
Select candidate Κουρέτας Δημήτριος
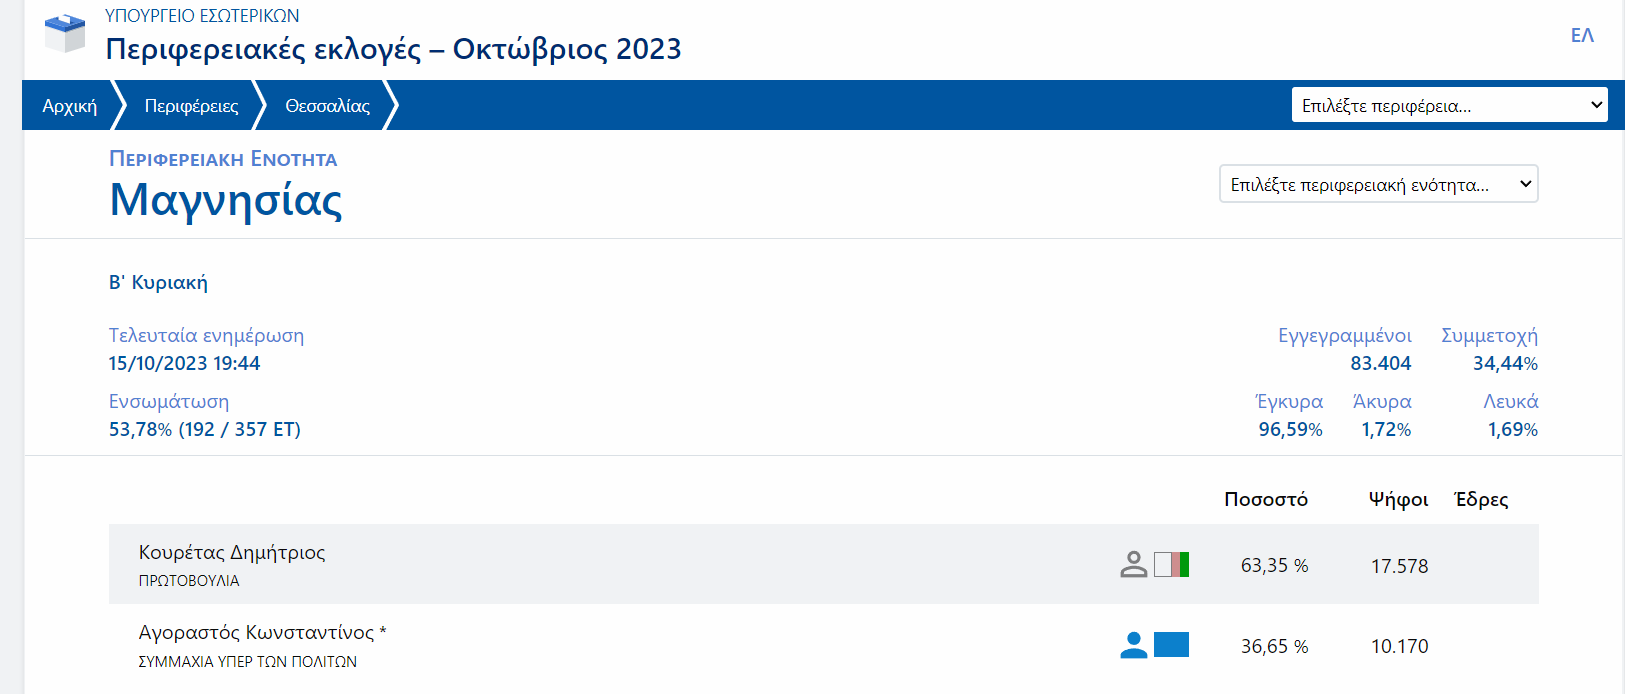click(x=232, y=553)
